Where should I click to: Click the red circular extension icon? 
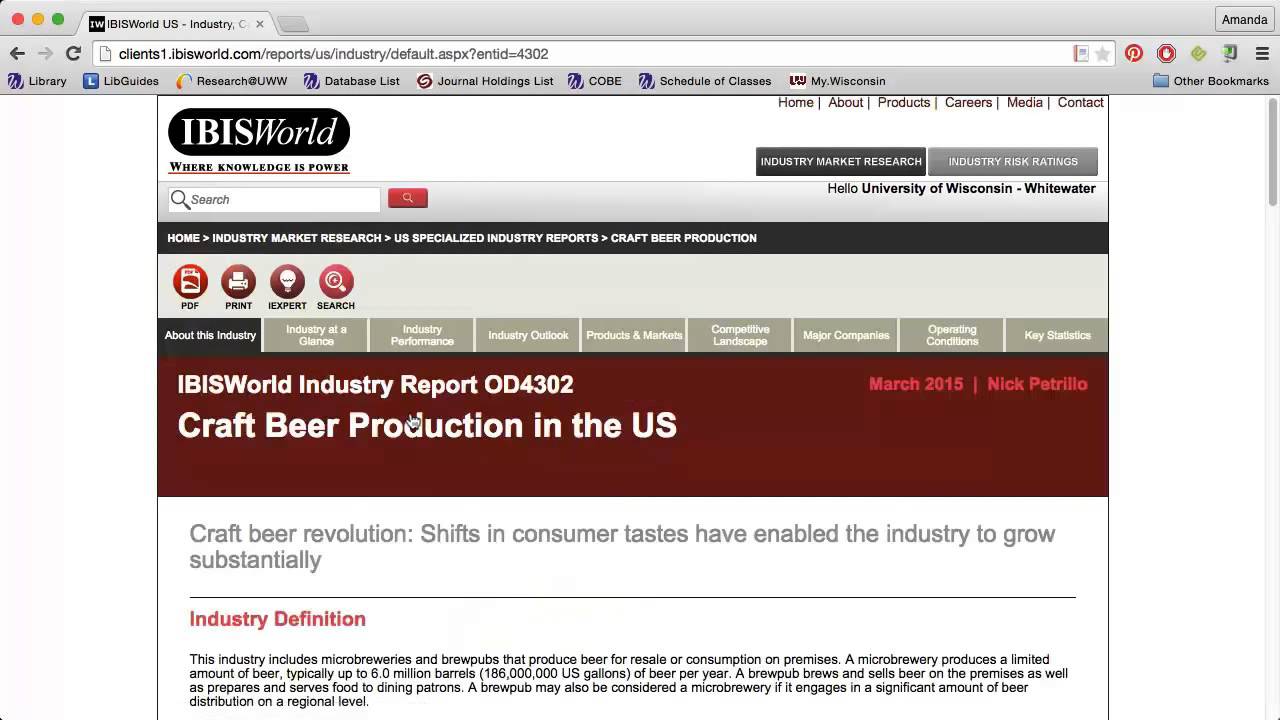1166,54
